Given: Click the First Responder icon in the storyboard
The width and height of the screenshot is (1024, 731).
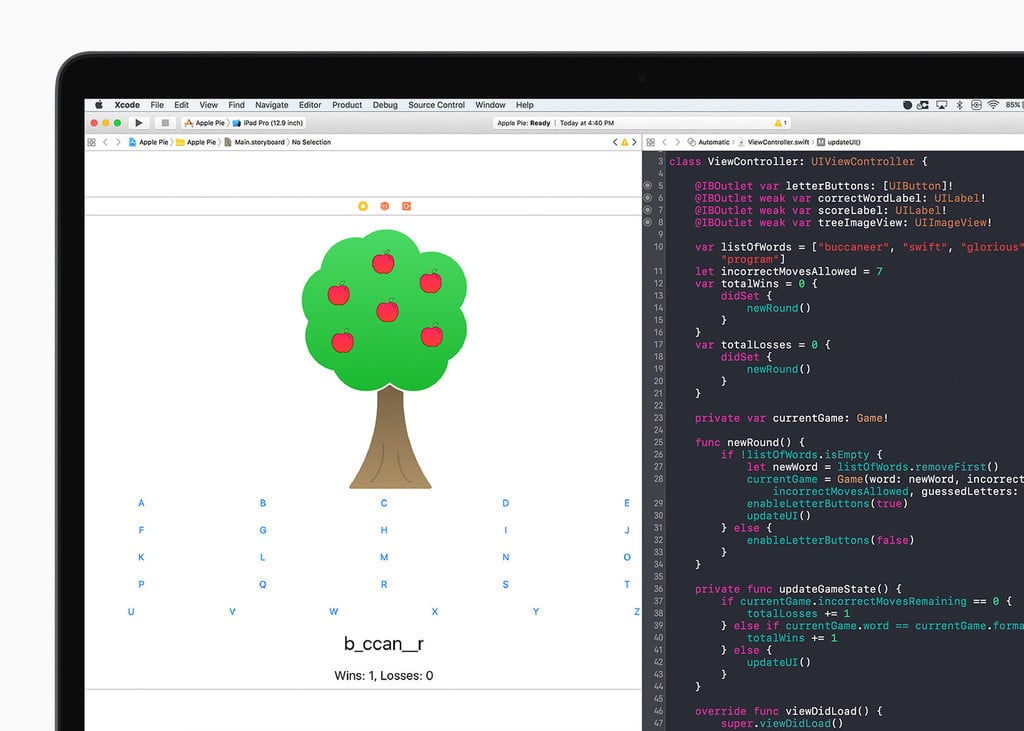Looking at the screenshot, I should [385, 206].
